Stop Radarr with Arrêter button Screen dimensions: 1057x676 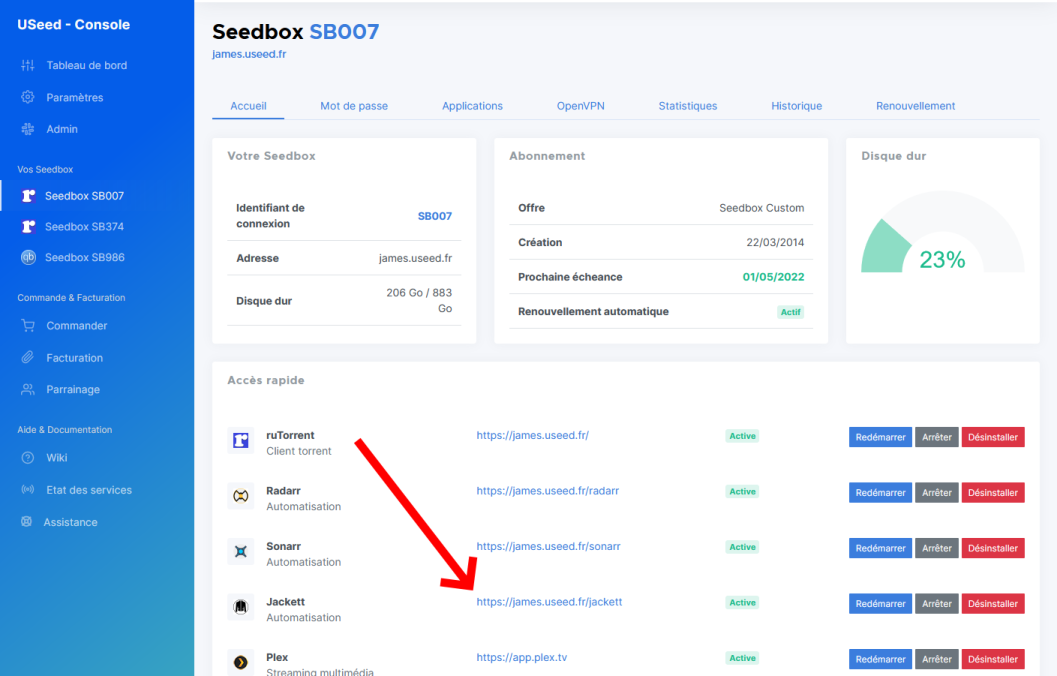point(937,493)
